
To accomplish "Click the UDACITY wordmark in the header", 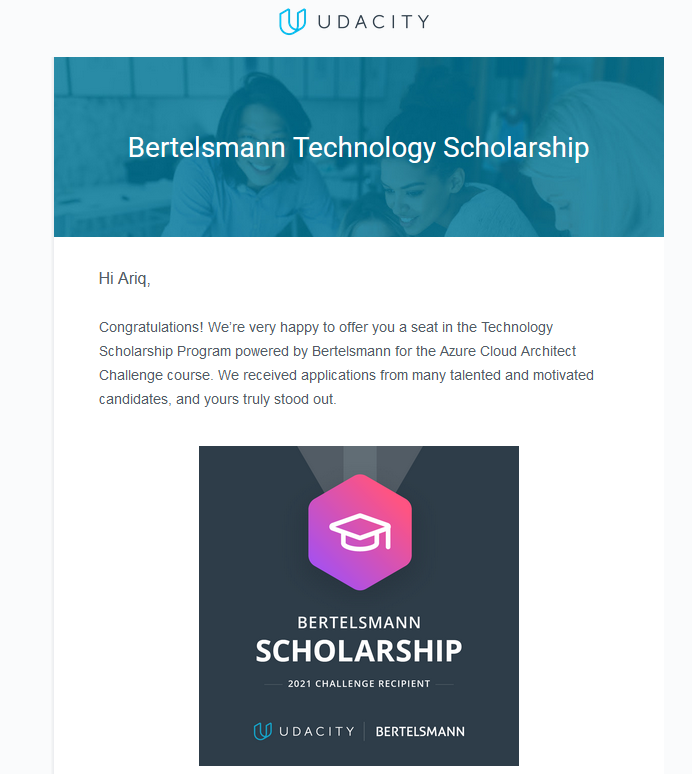I will (374, 22).
